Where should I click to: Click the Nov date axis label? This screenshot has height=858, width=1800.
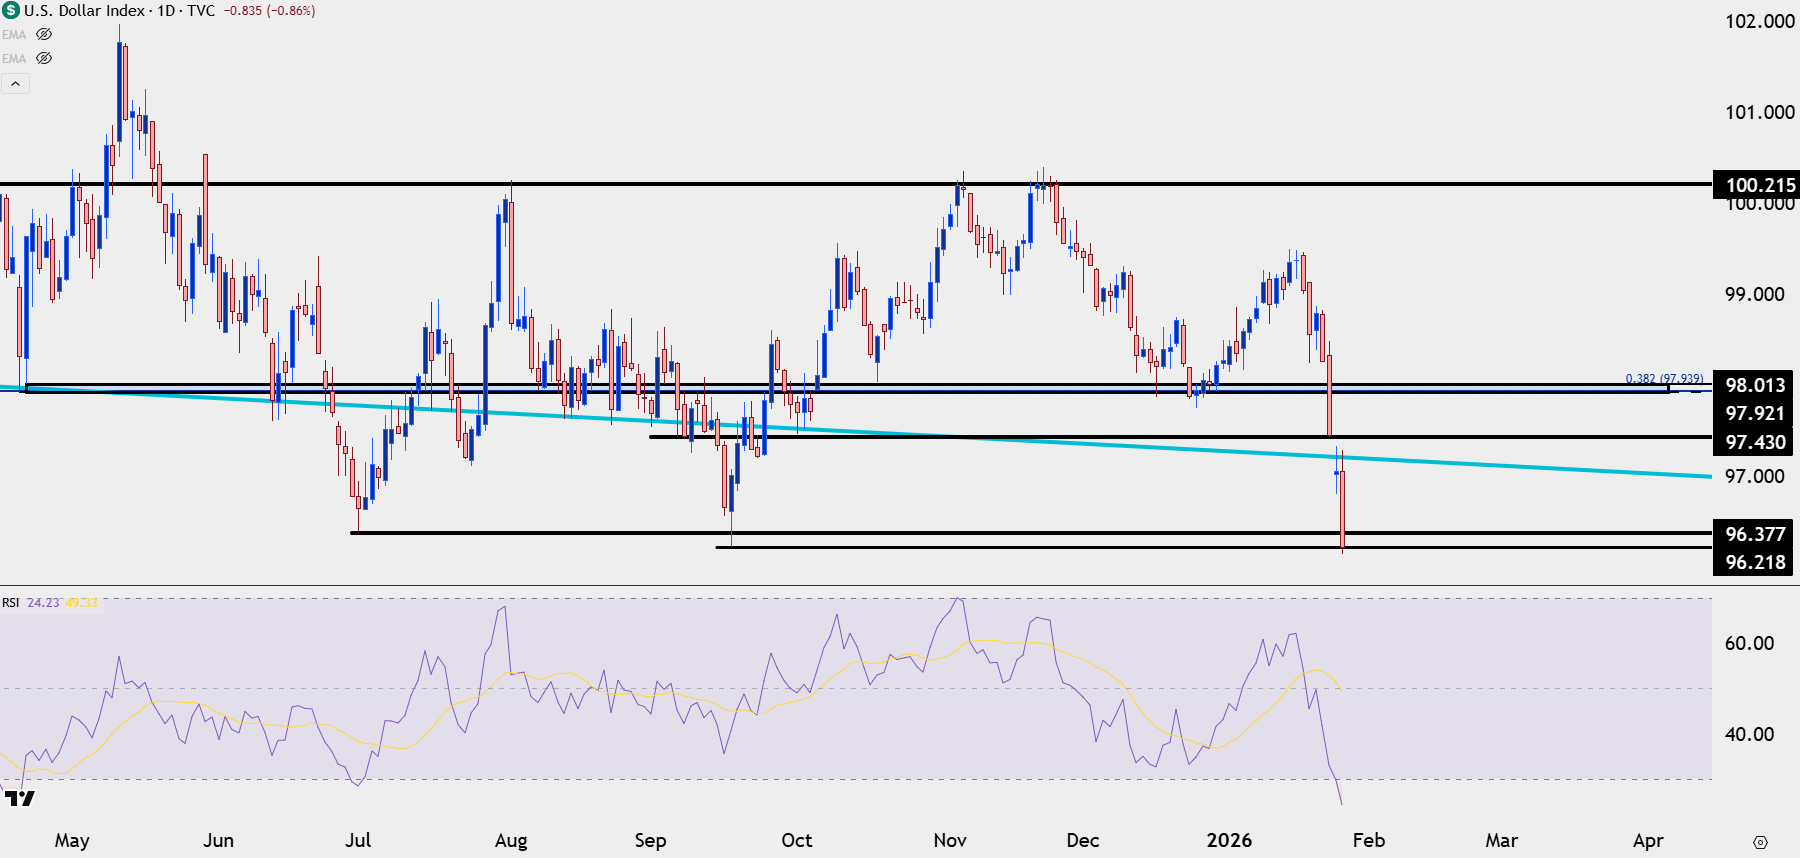pos(950,840)
